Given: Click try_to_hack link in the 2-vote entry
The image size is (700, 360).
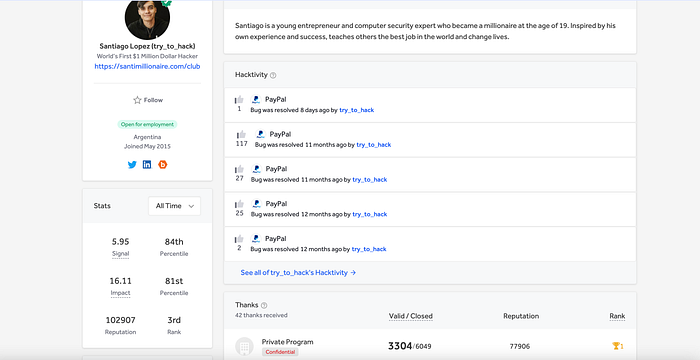Looking at the screenshot, I should (x=369, y=249).
